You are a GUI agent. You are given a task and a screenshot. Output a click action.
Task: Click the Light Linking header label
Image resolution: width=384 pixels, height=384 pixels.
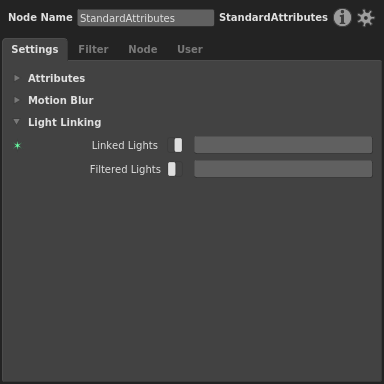(x=65, y=122)
